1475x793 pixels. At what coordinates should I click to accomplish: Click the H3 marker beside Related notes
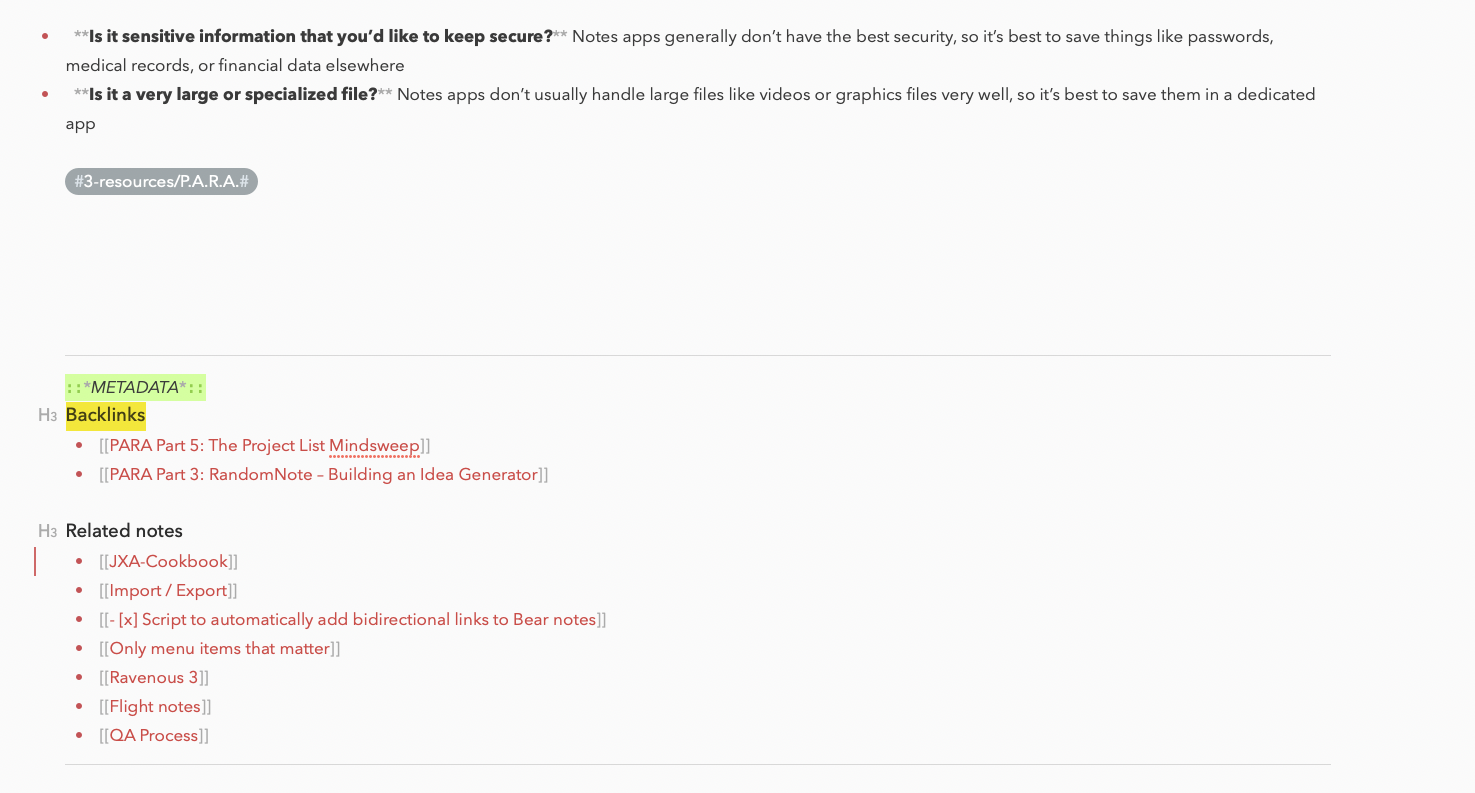47,532
